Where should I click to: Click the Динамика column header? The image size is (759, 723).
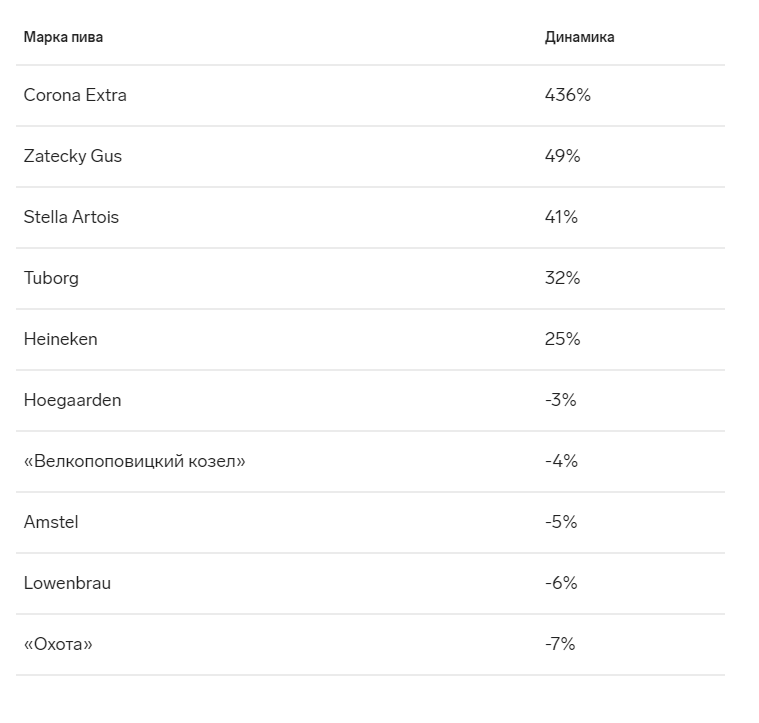[579, 37]
